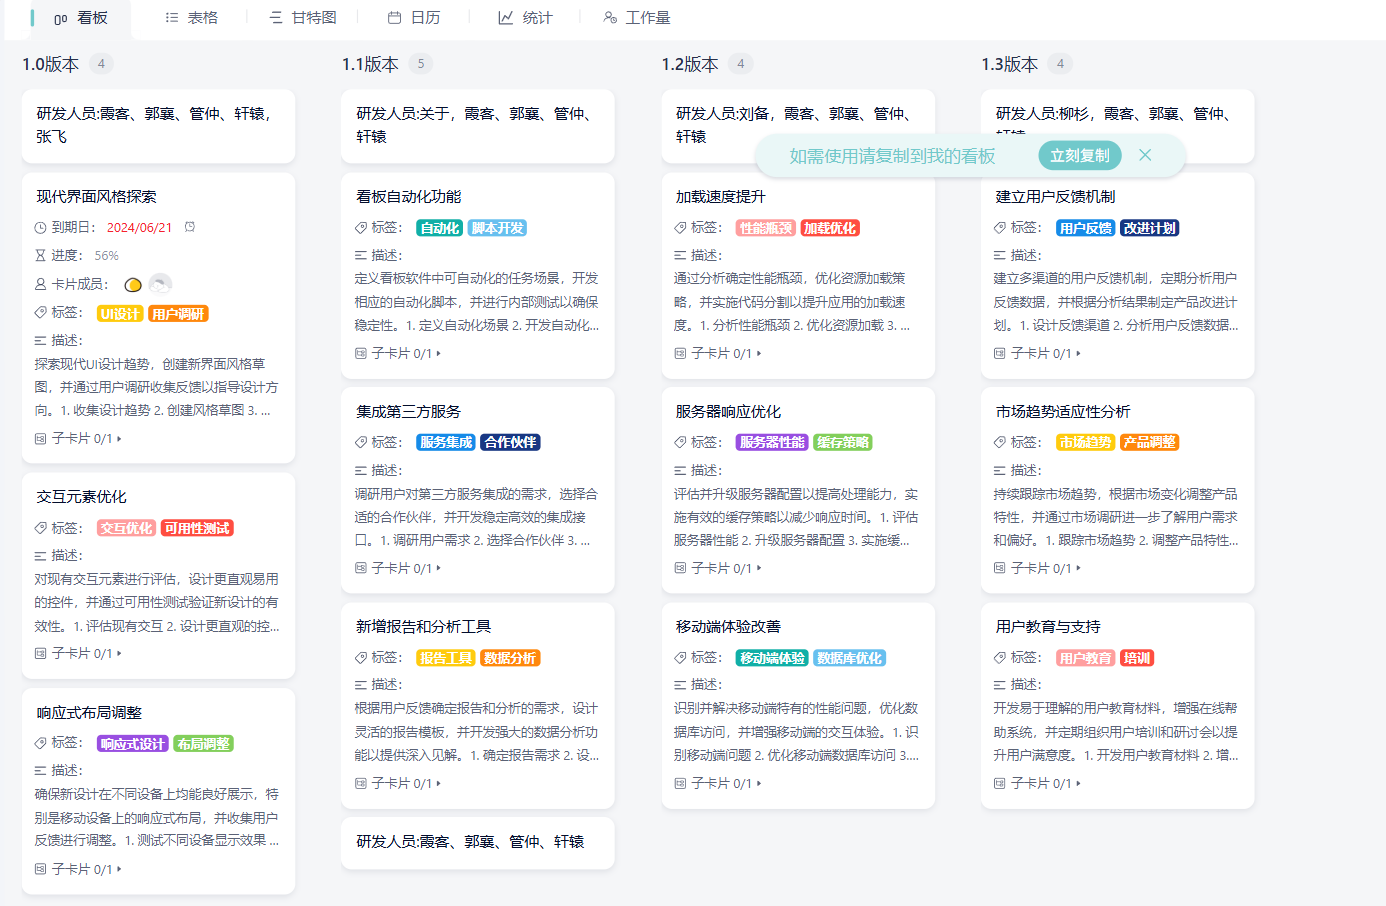The image size is (1386, 906).
Task: Click the 市场趋势 tag
Action: (1086, 442)
